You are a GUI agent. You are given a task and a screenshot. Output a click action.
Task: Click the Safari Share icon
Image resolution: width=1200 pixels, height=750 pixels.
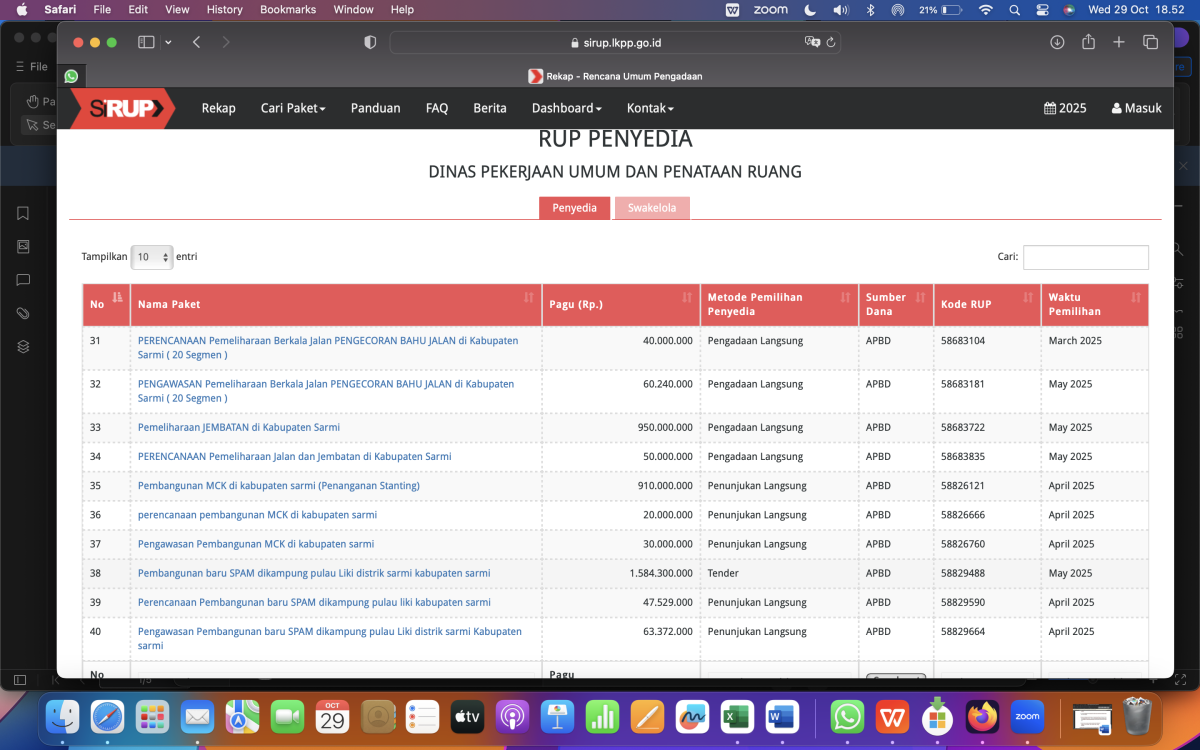1088,42
